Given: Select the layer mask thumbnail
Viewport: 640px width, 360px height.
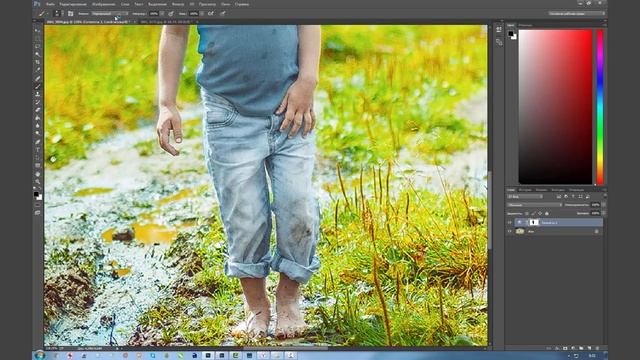Looking at the screenshot, I should [534, 222].
